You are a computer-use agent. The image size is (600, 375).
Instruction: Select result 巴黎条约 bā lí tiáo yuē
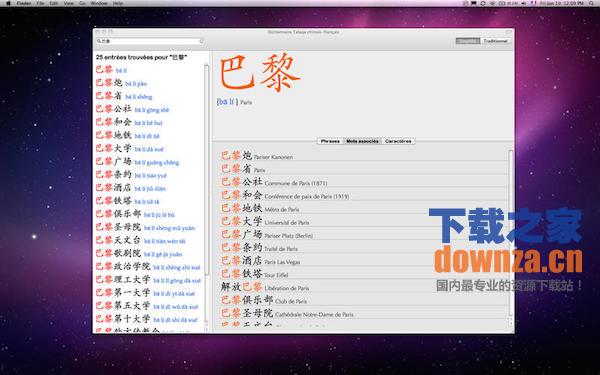tap(131, 174)
